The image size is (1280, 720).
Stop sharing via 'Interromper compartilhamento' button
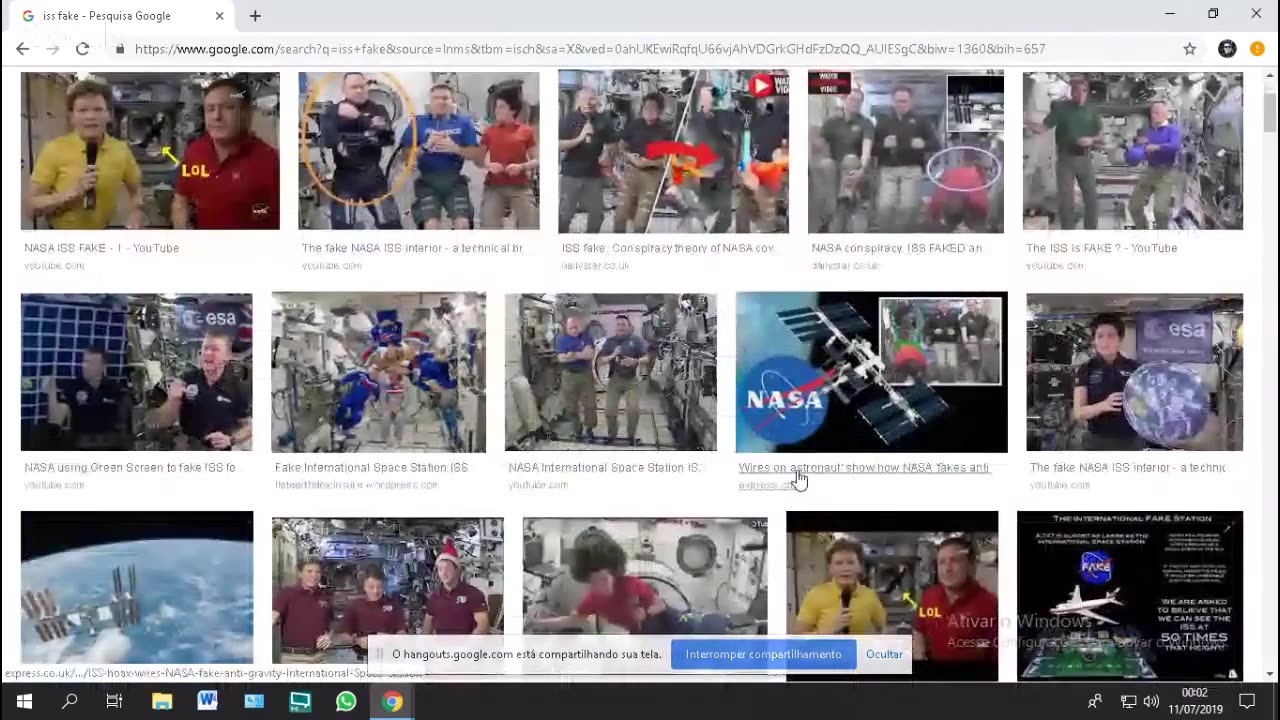tap(763, 654)
